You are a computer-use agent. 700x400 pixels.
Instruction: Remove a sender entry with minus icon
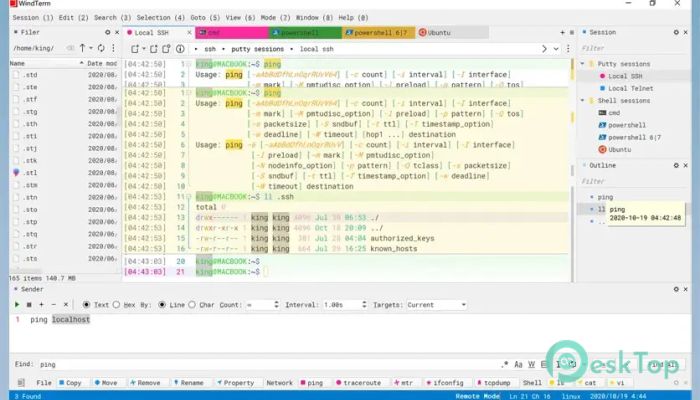[x=54, y=304]
